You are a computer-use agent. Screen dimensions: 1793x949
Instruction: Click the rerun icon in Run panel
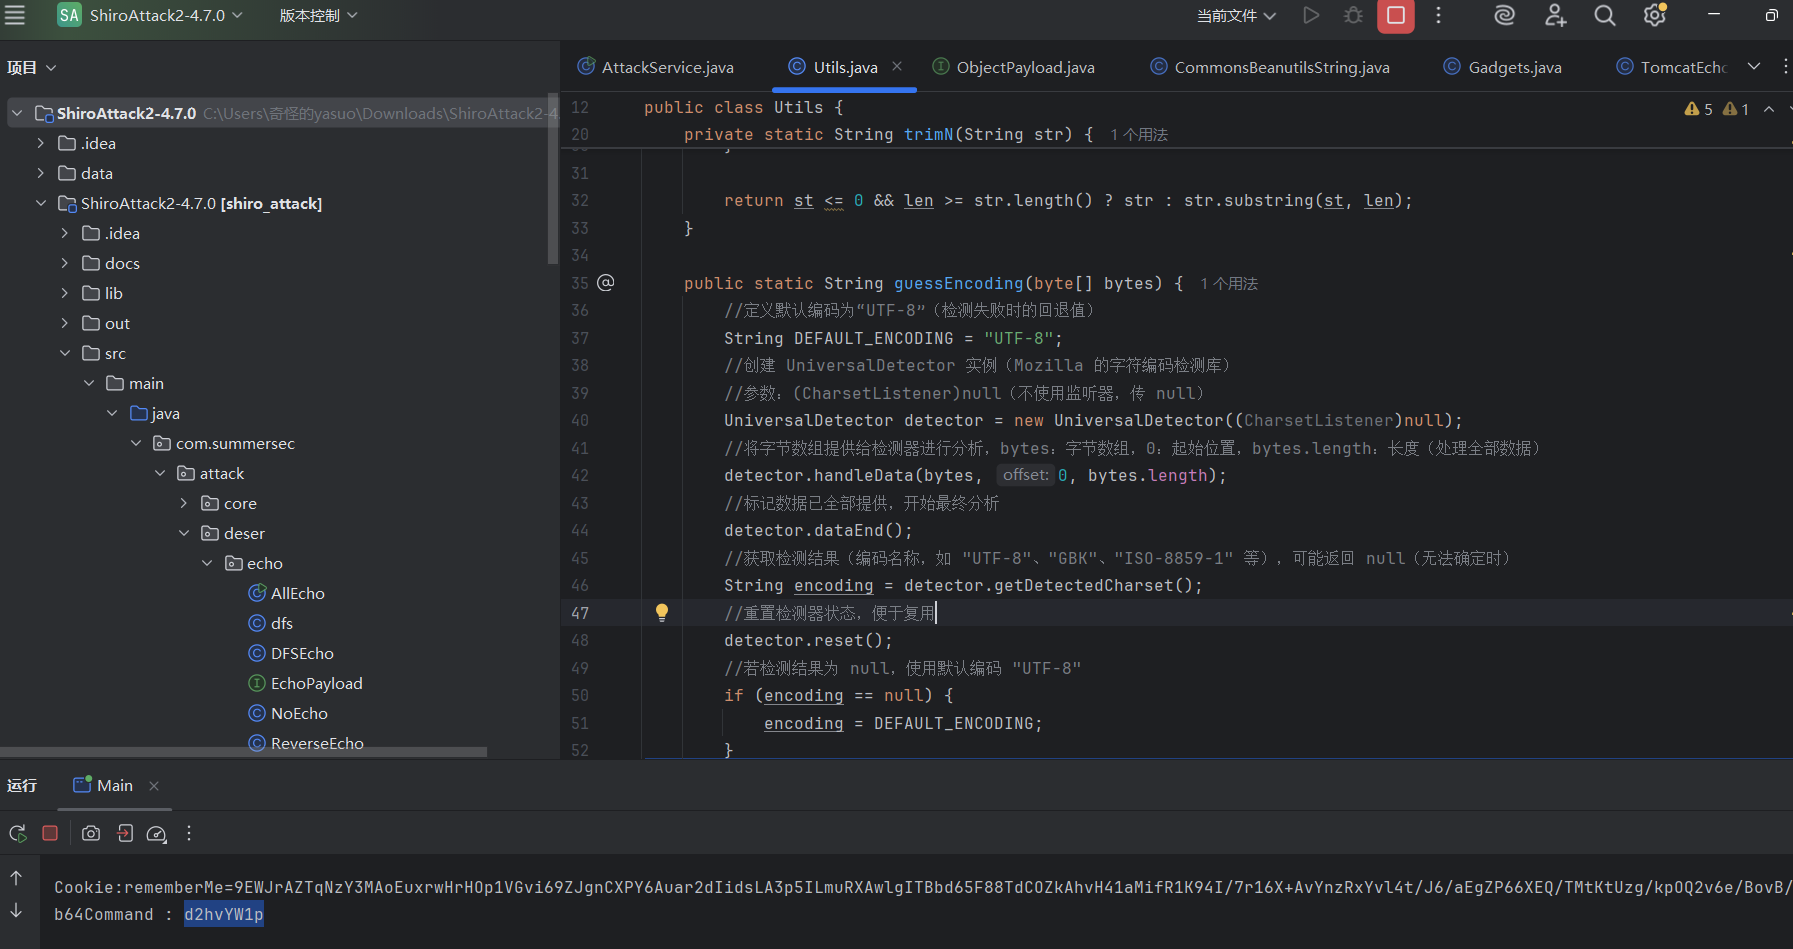tap(17, 833)
